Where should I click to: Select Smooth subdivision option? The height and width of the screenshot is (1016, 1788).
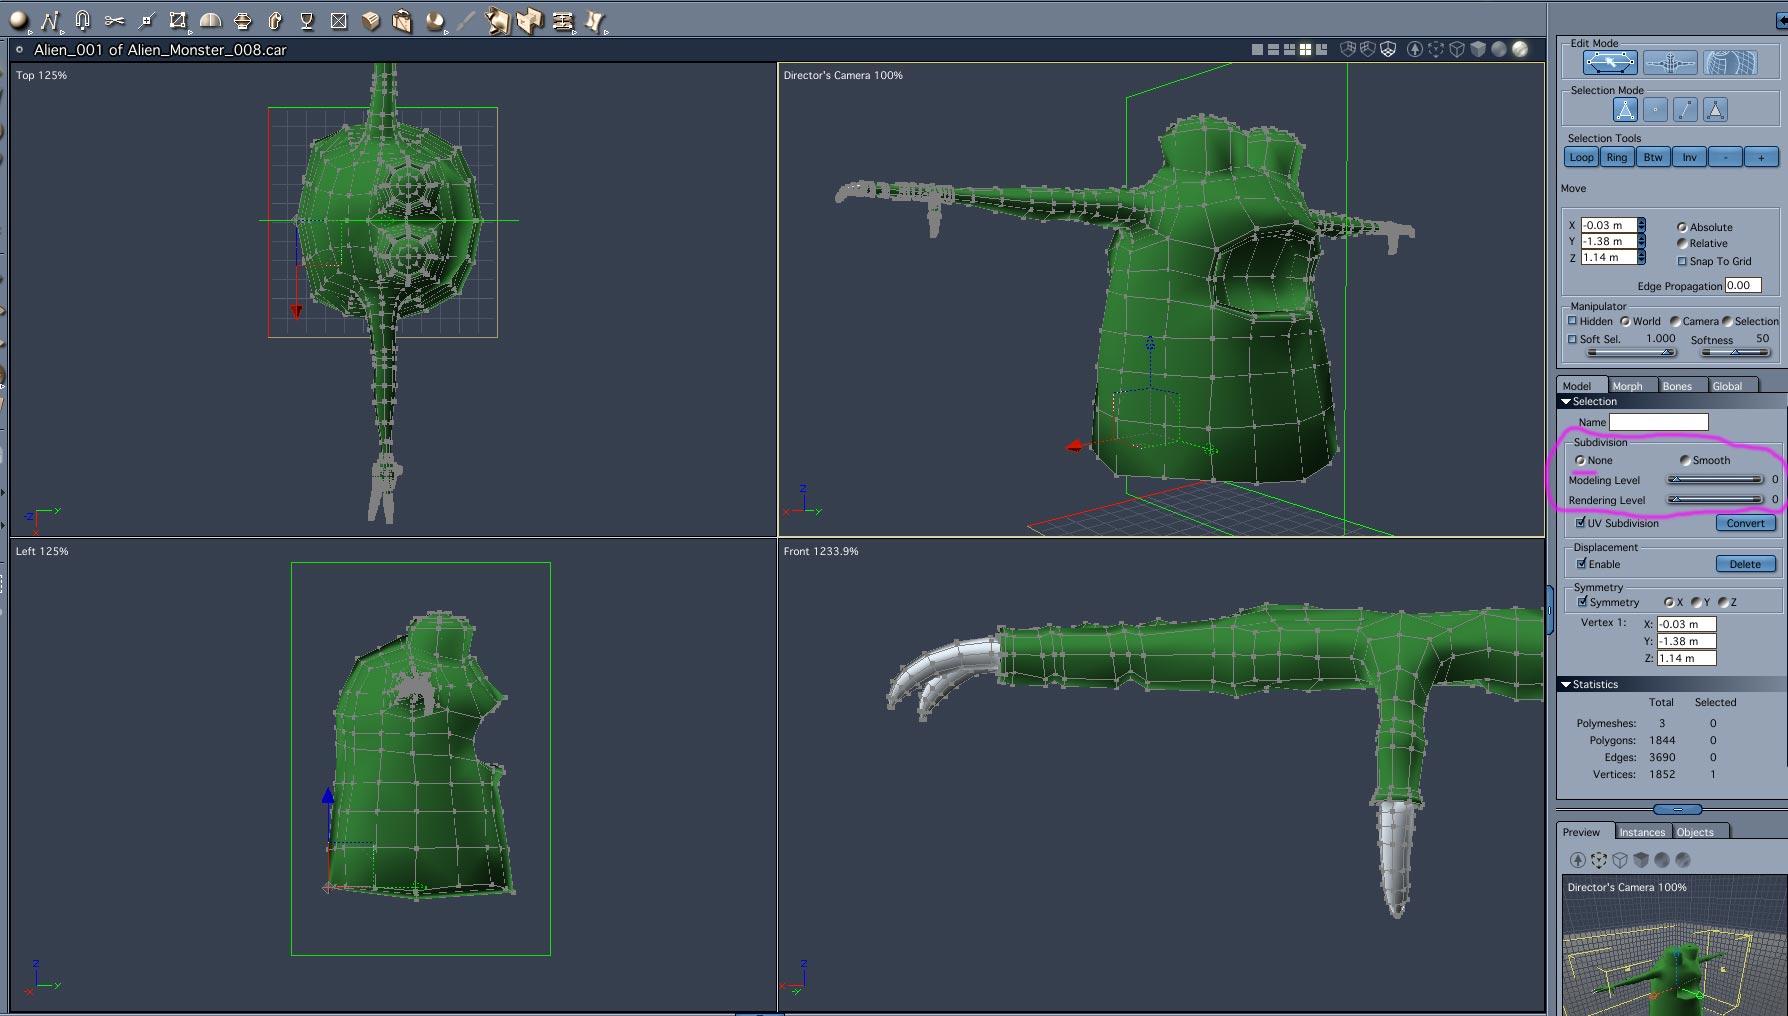pos(1685,460)
